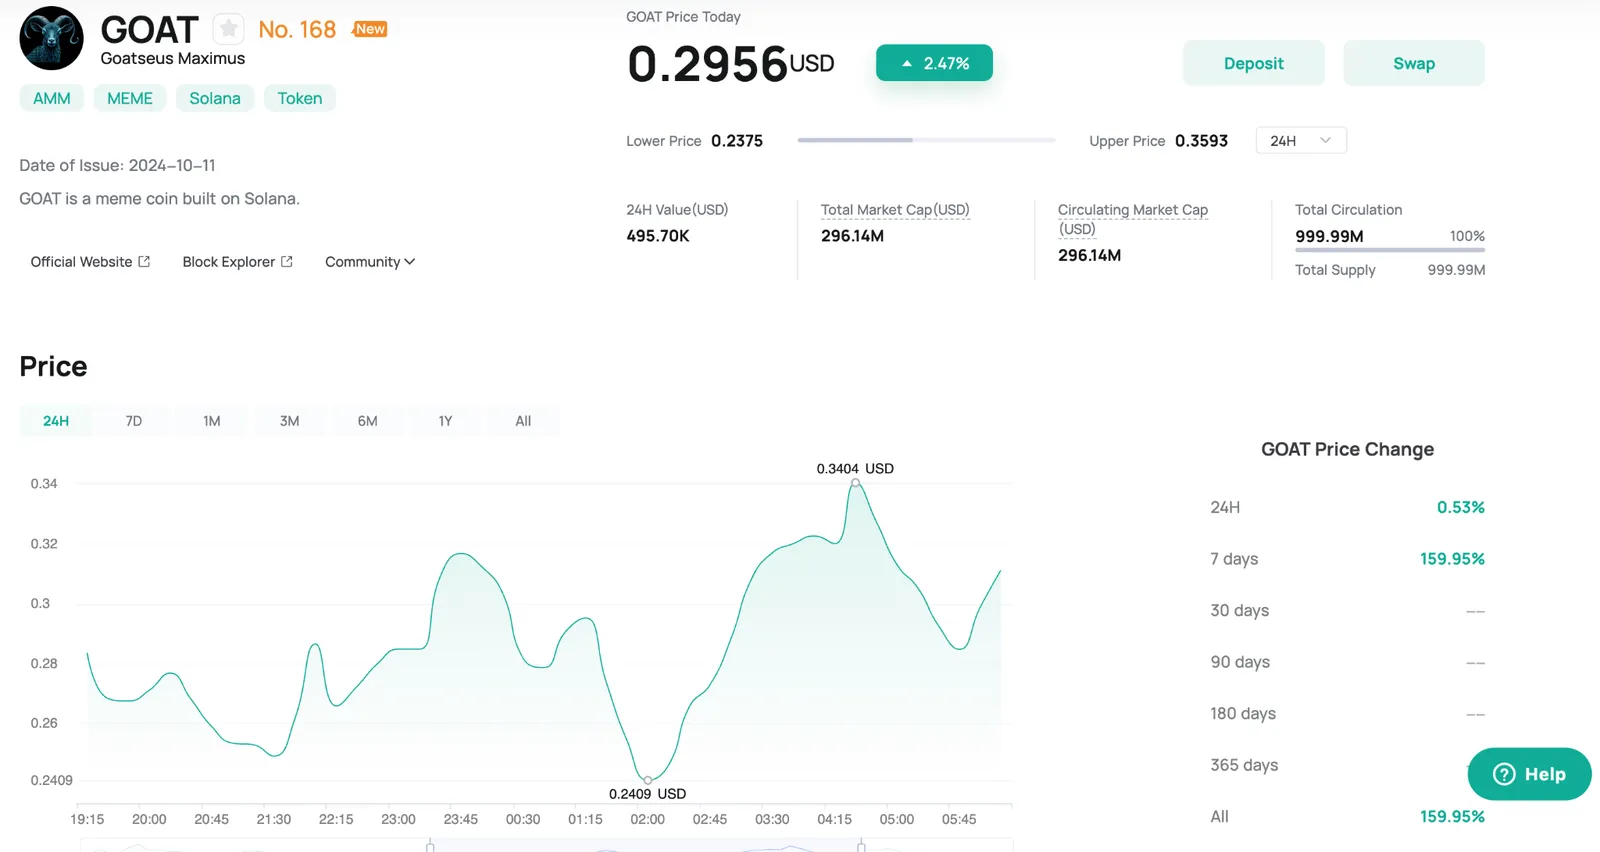The width and height of the screenshot is (1600, 852).
Task: Click the Circulating Market Cap (USD) label
Action: 1133,219
